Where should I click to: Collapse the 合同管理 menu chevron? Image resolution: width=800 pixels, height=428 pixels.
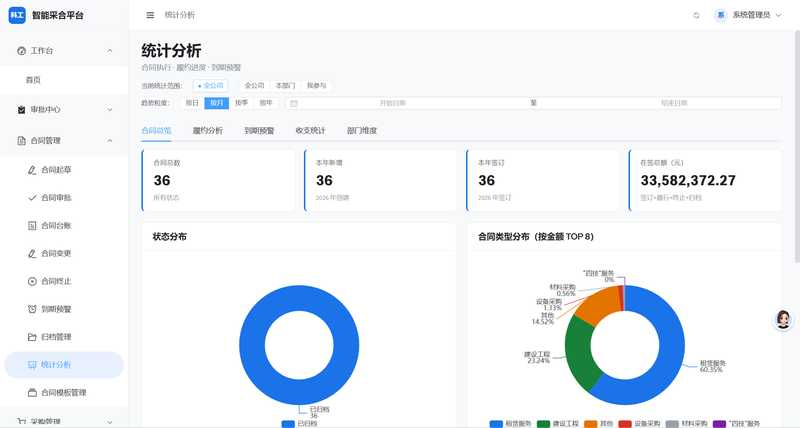click(110, 141)
